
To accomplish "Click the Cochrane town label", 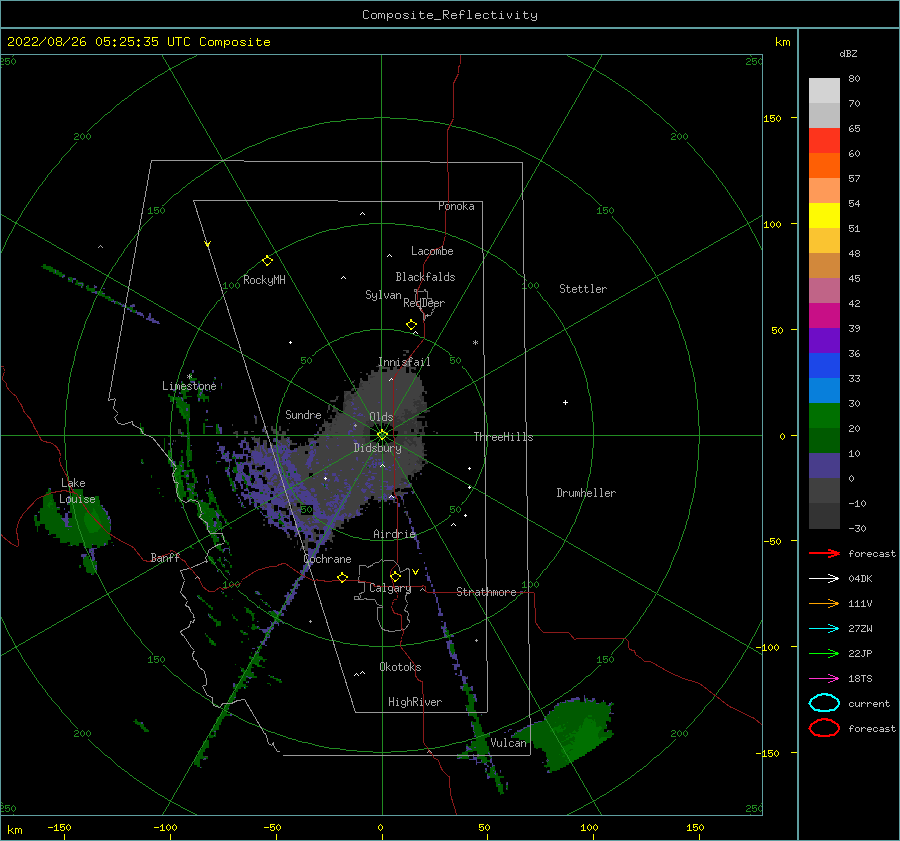I will (x=327, y=559).
